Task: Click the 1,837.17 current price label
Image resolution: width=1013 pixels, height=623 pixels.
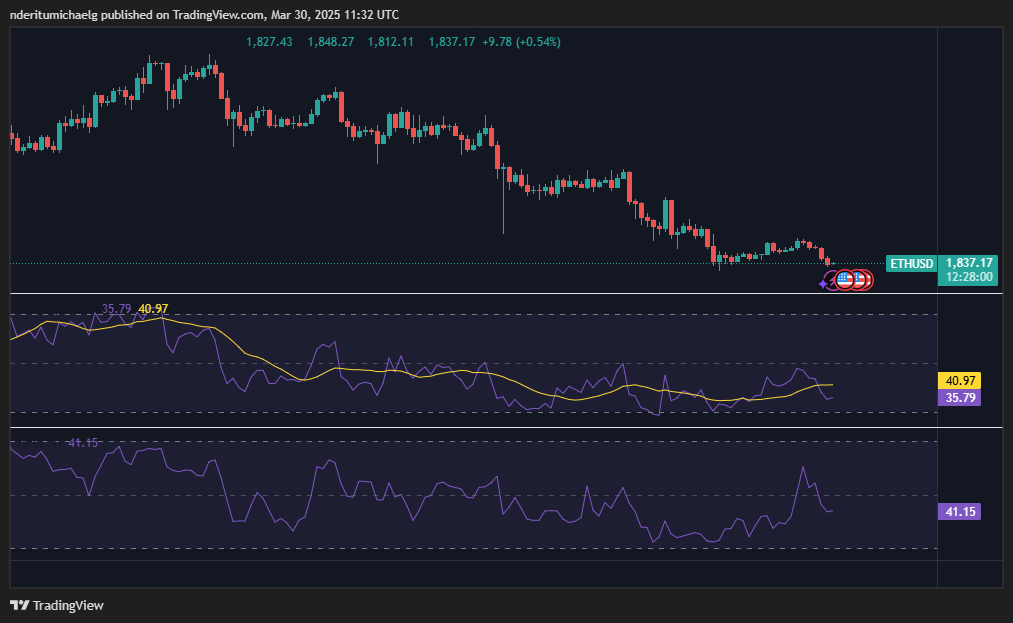Action: [967, 263]
